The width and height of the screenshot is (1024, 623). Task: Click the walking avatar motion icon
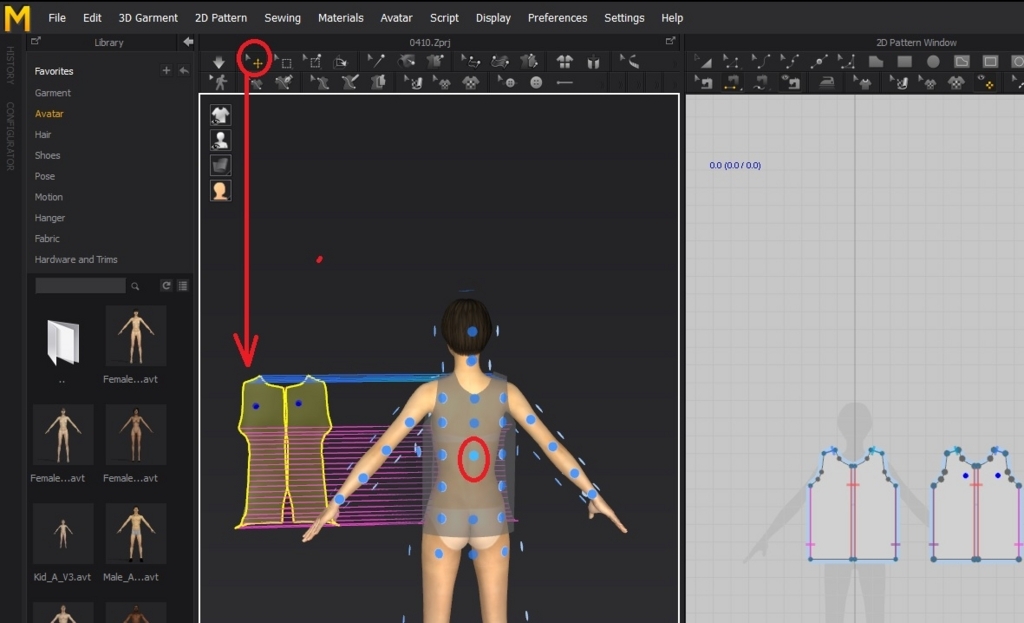(219, 82)
